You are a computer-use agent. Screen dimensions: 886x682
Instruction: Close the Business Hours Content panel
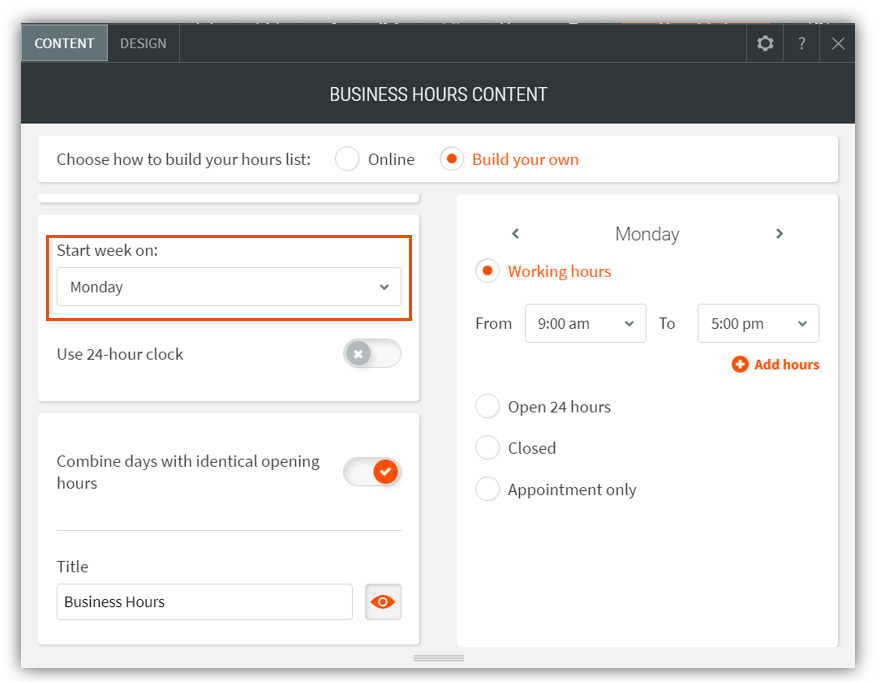pyautogui.click(x=838, y=44)
